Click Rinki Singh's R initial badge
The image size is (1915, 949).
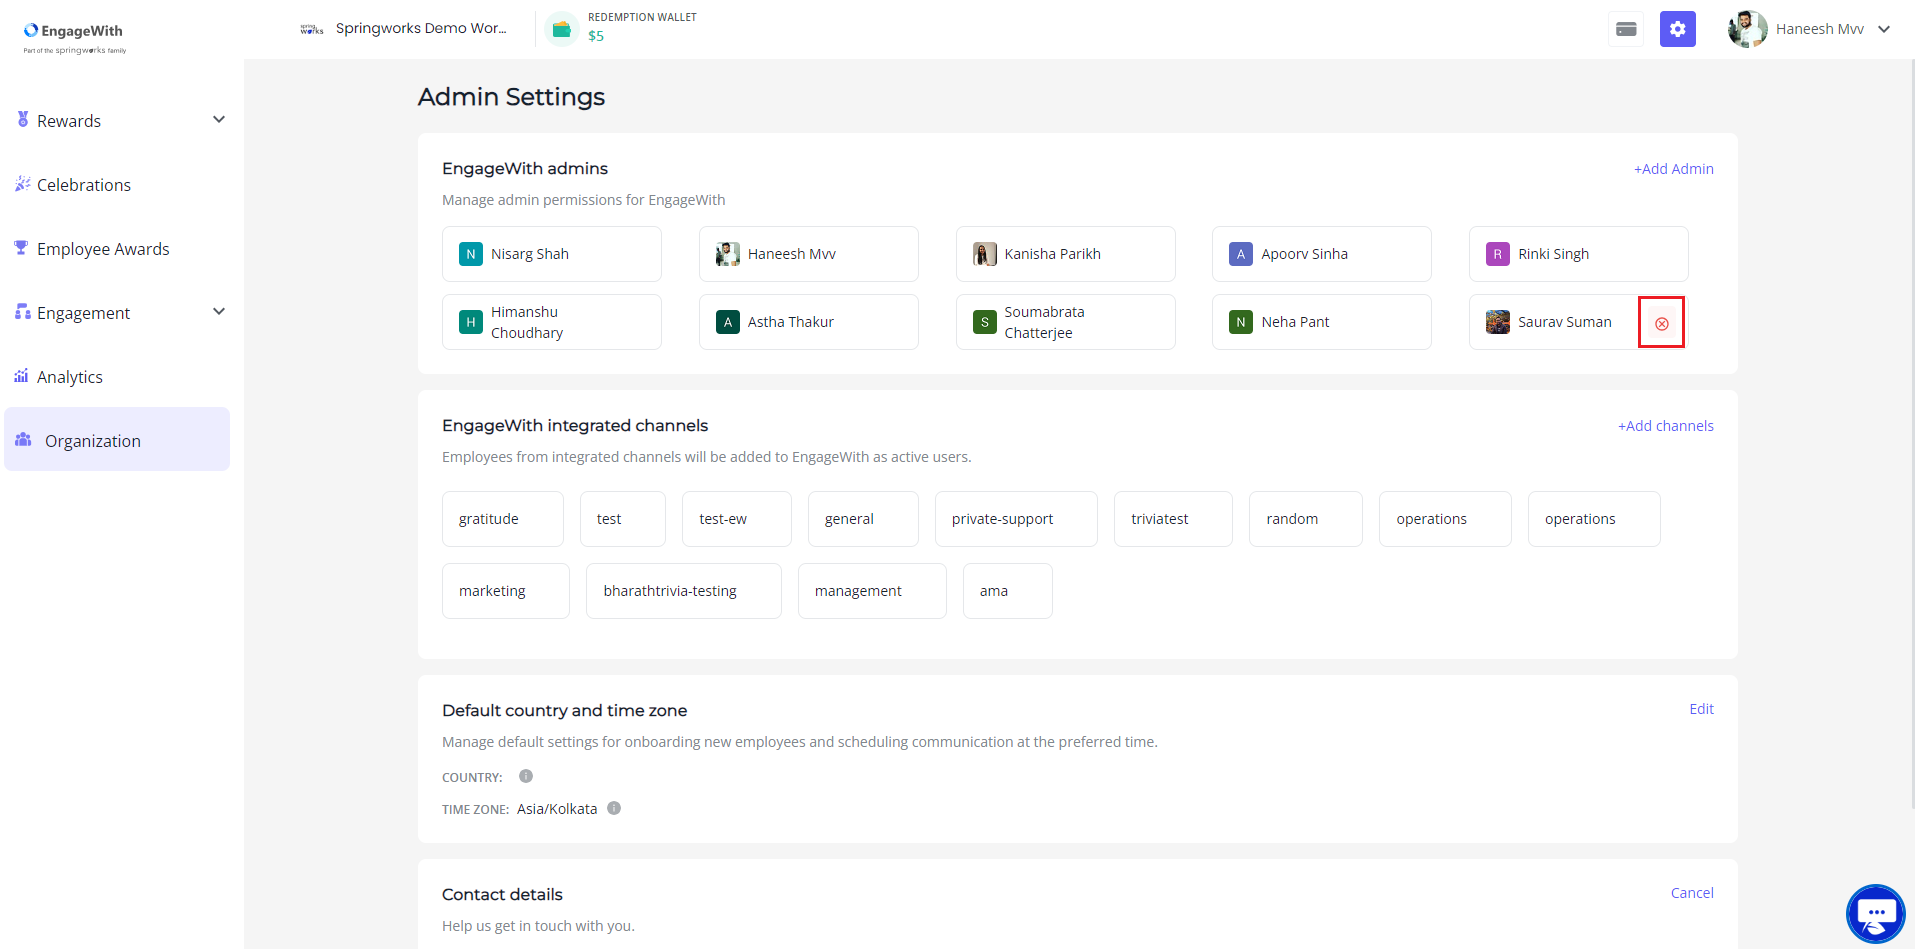tap(1498, 254)
